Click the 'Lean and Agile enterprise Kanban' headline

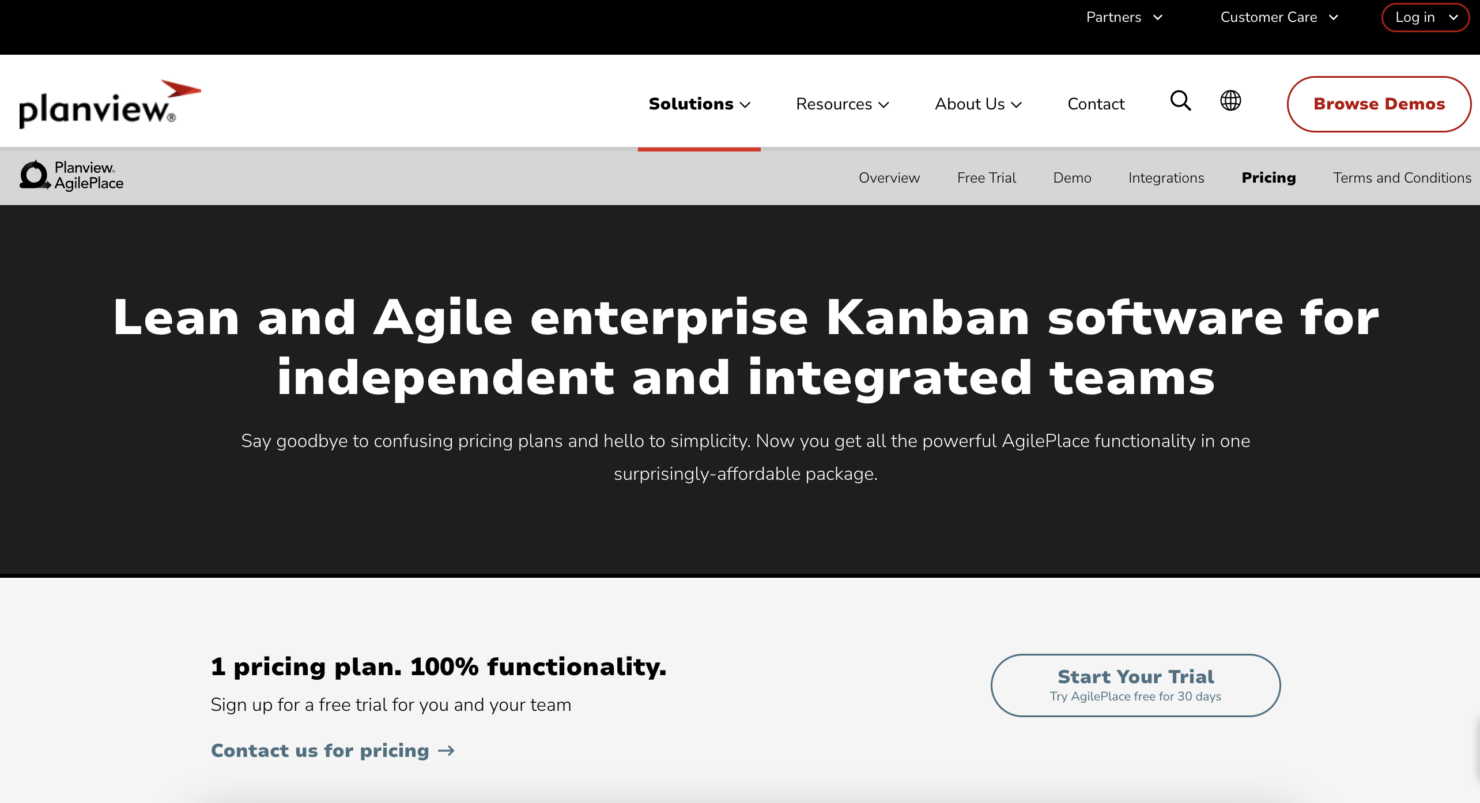point(746,347)
